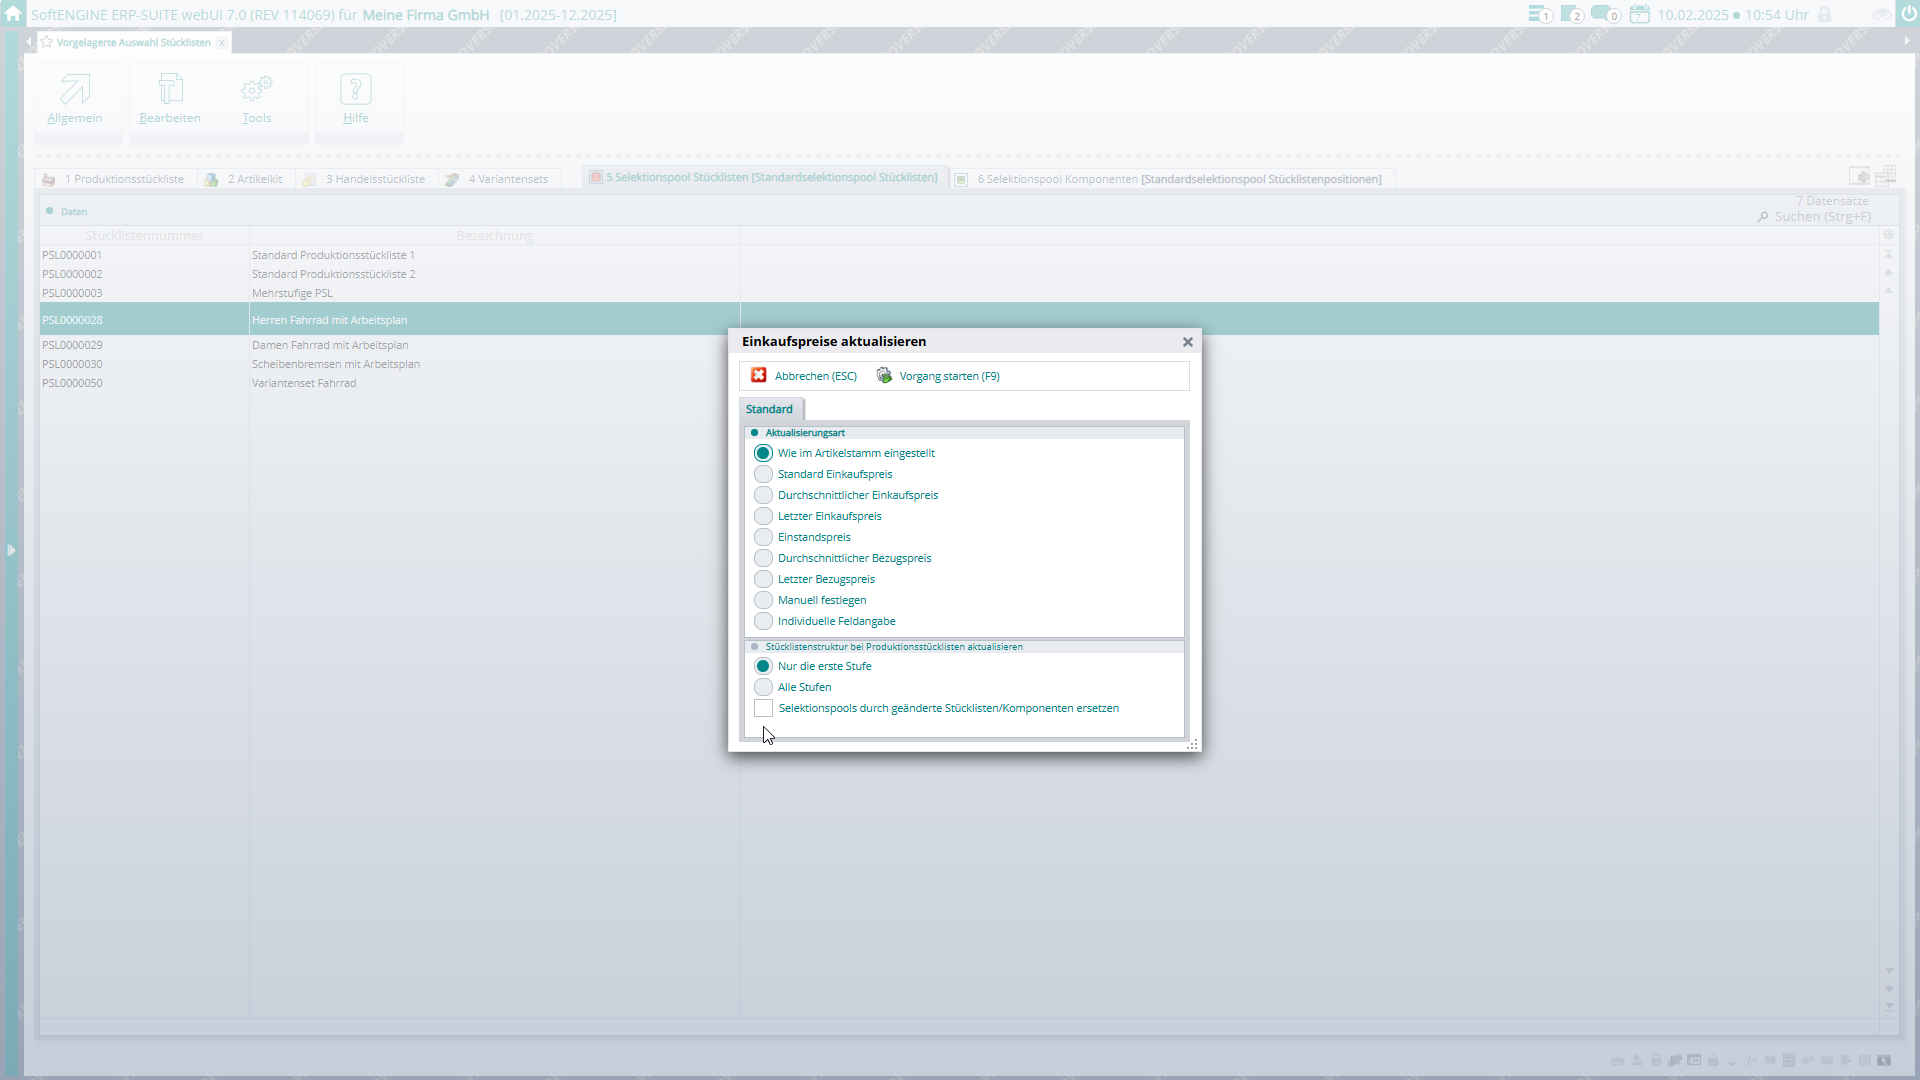Switch to the Standard tab in dialog
Screen dimensions: 1920x1080
(x=769, y=409)
